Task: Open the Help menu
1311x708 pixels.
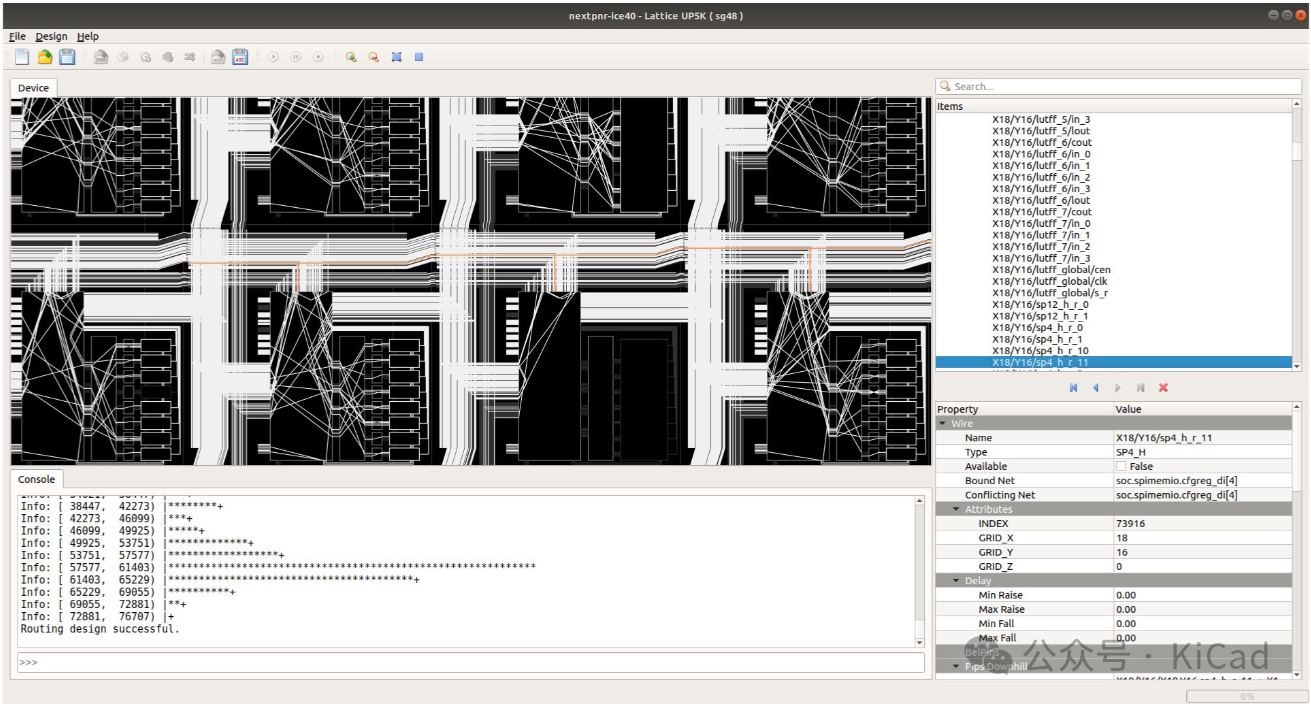Action: tap(88, 36)
